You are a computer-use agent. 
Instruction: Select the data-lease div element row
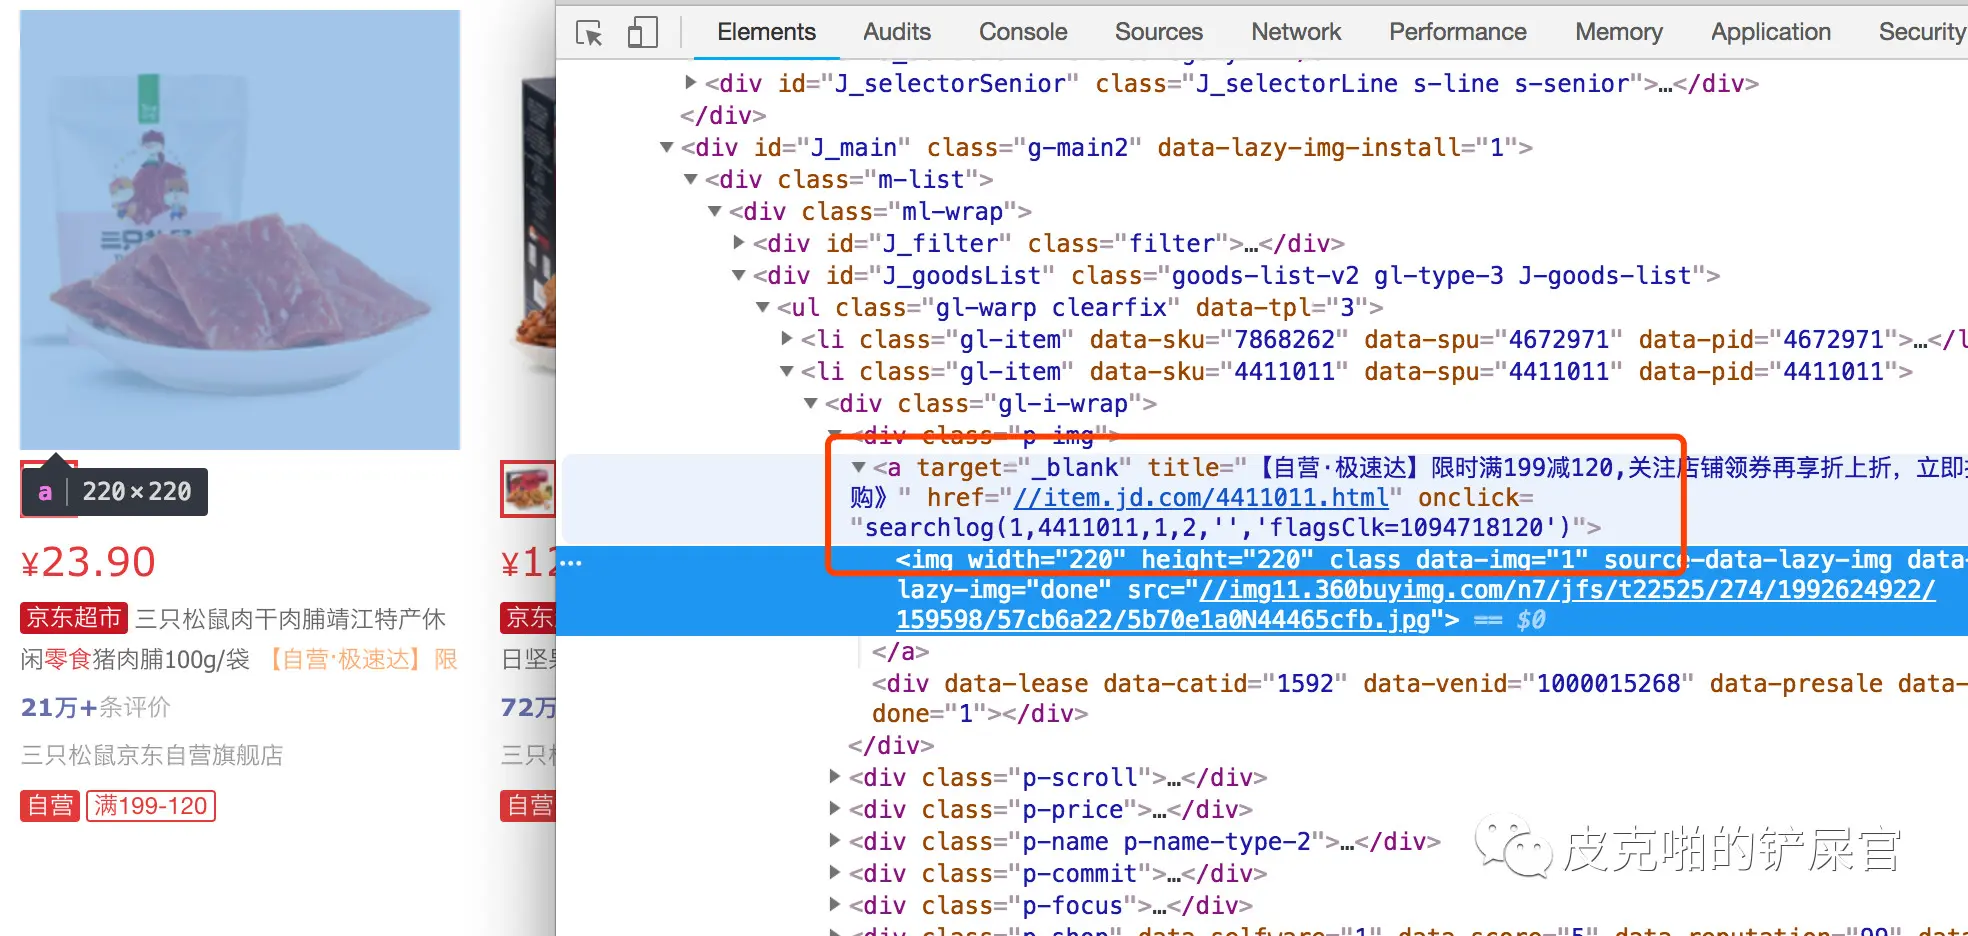[1420, 698]
